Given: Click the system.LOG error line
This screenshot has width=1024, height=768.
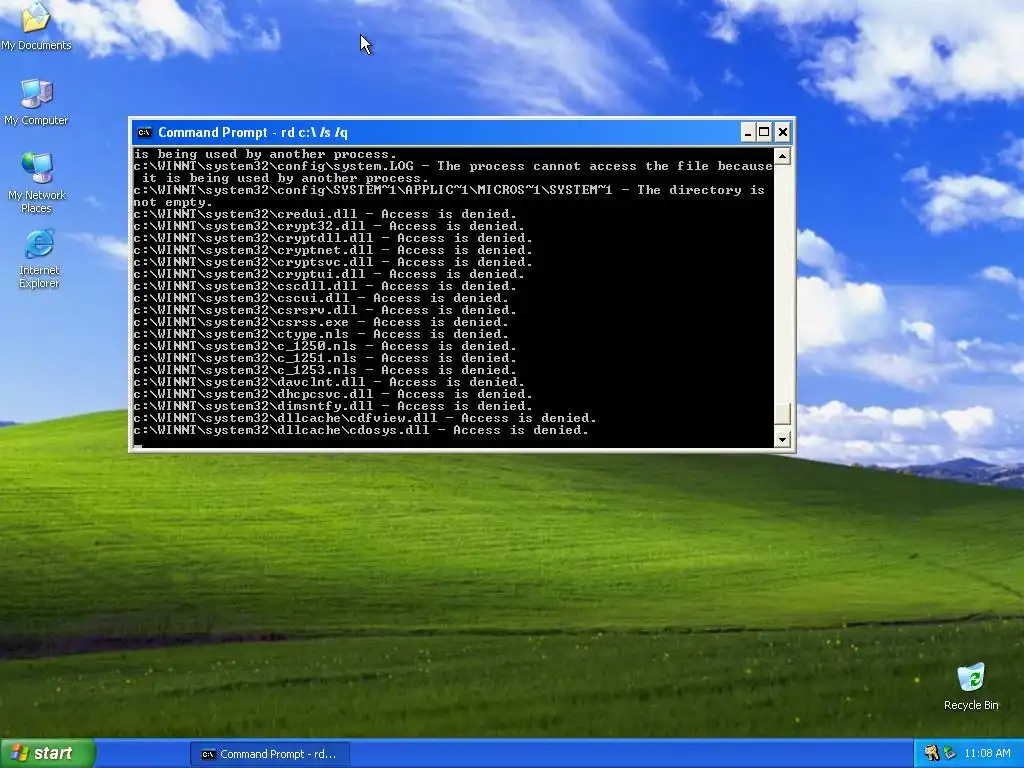Looking at the screenshot, I should coord(453,172).
